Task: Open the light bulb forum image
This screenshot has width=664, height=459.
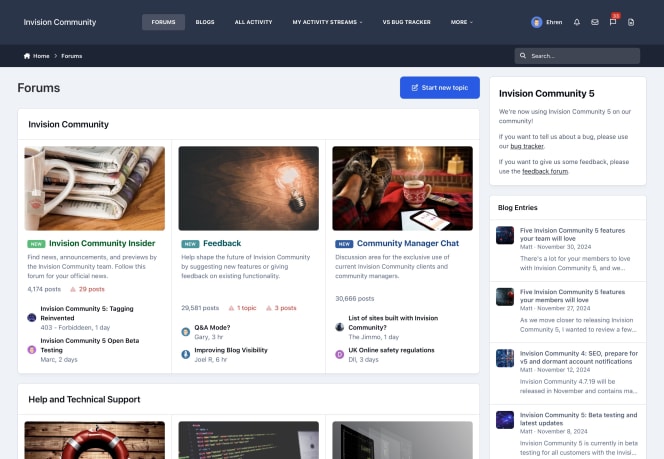Action: click(x=249, y=188)
